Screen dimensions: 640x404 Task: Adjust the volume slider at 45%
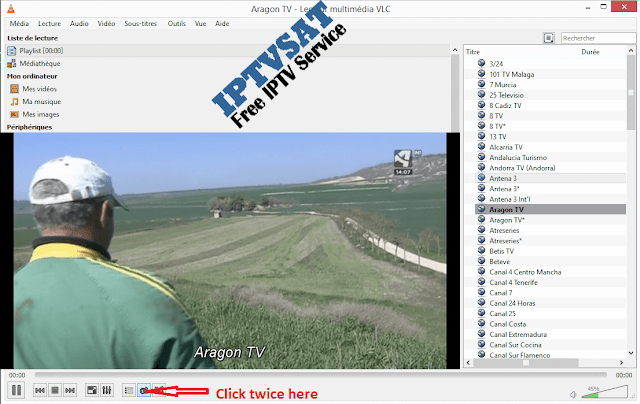pos(604,392)
